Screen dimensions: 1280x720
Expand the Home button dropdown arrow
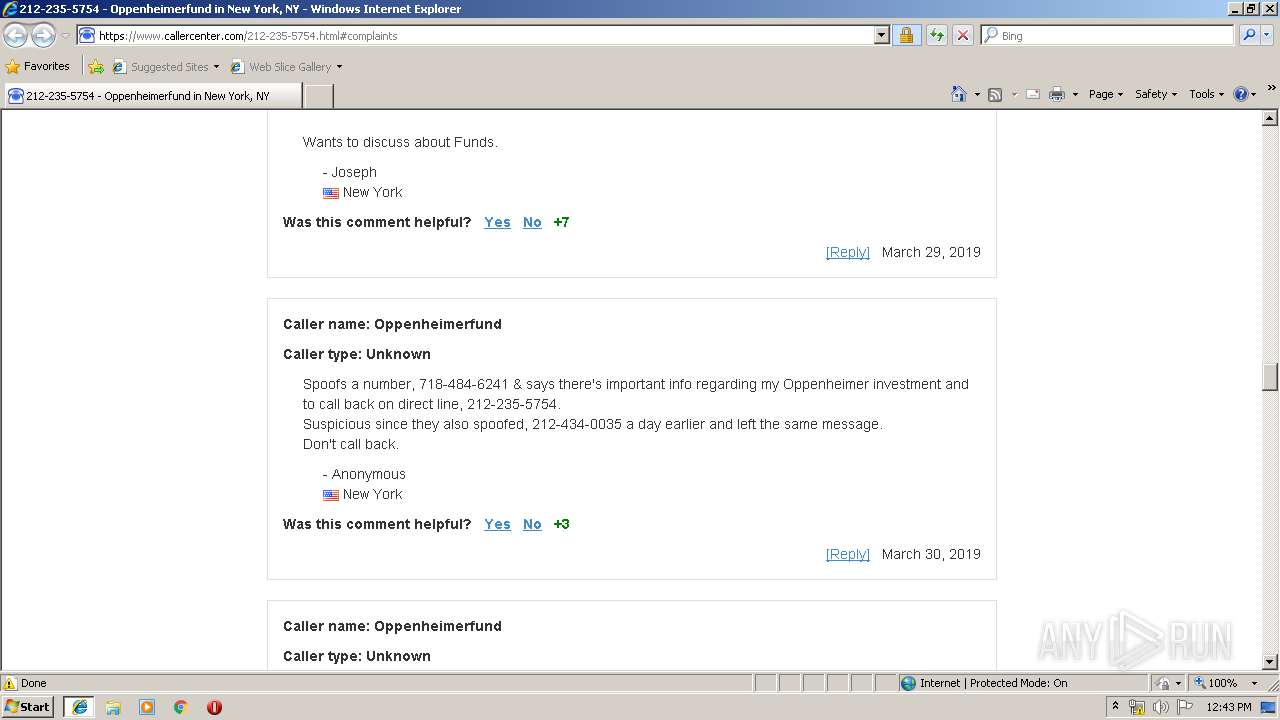pyautogui.click(x=976, y=94)
